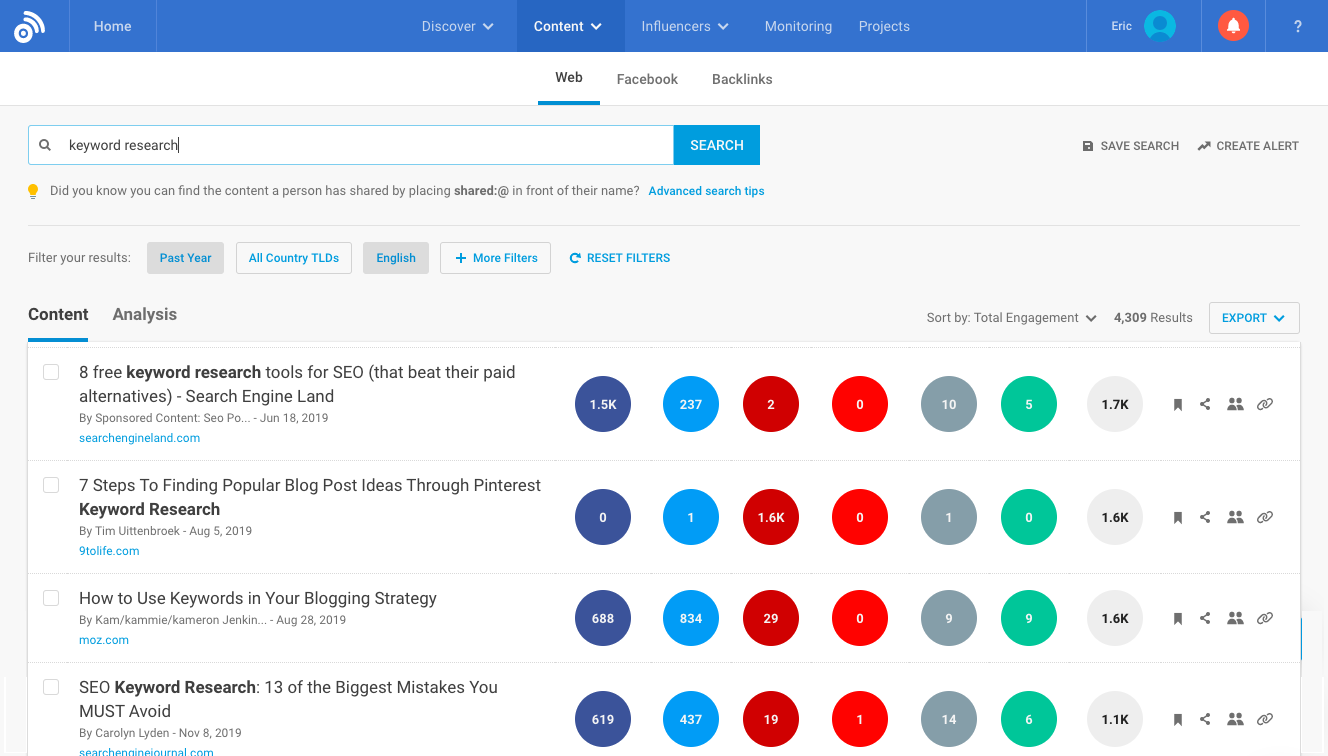Click the keyword research search input field
The height and width of the screenshot is (756, 1328).
click(351, 145)
